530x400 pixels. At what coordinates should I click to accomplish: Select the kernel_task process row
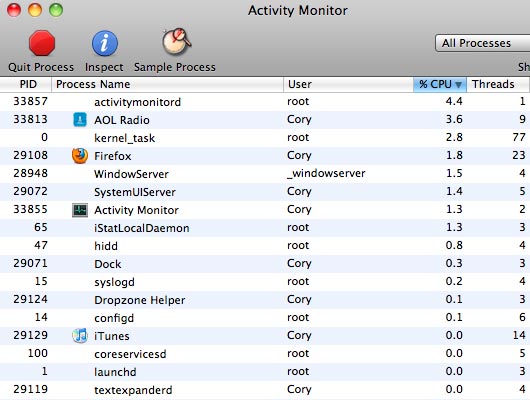click(x=265, y=138)
